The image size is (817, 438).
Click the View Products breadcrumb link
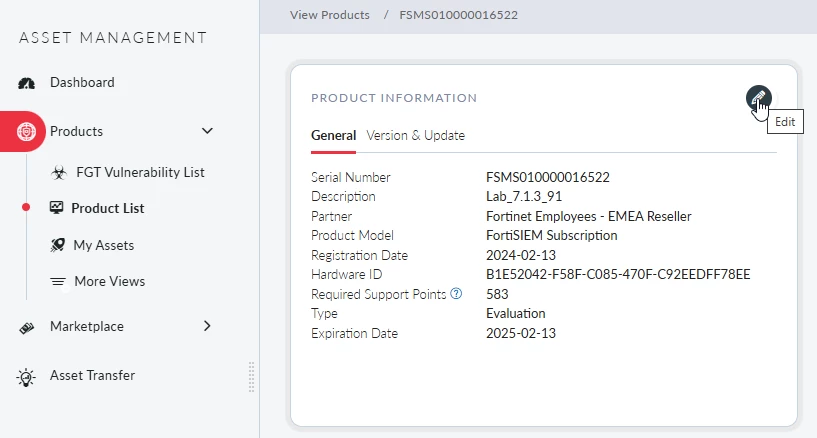[330, 15]
